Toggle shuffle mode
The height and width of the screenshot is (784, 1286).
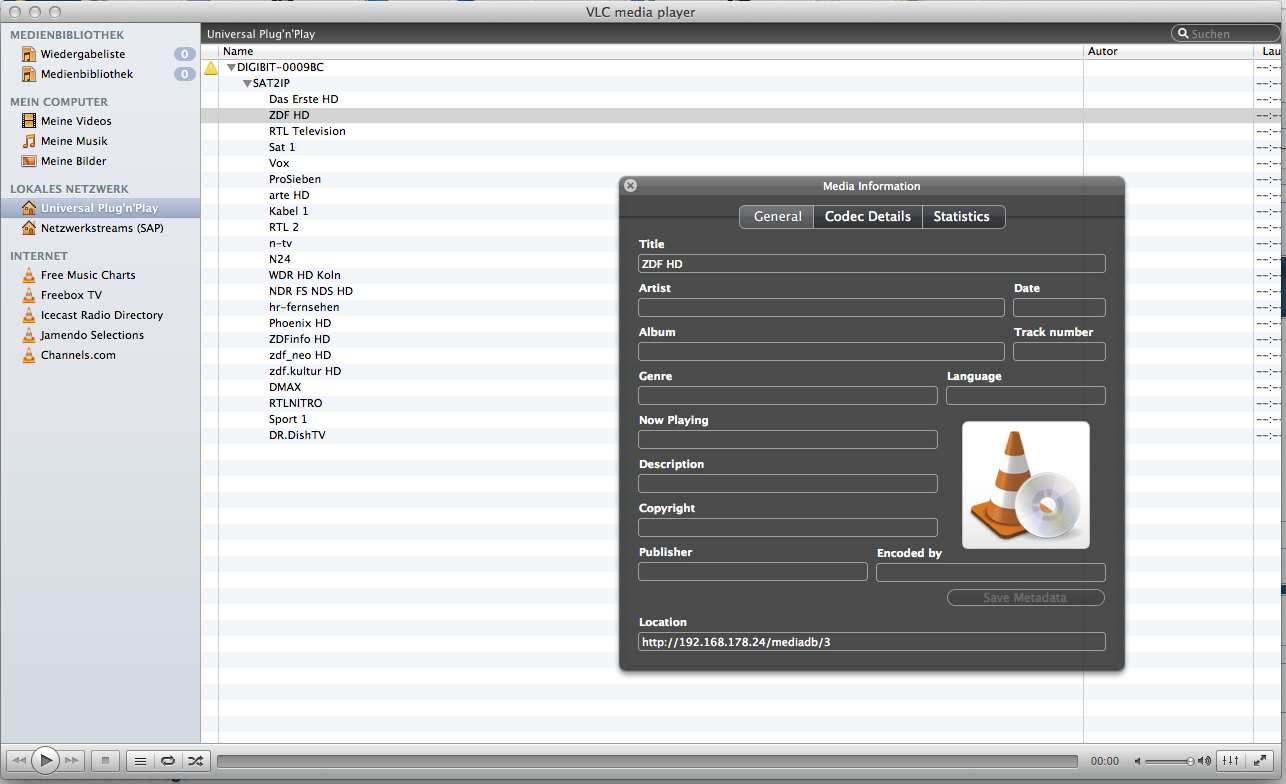click(x=195, y=761)
